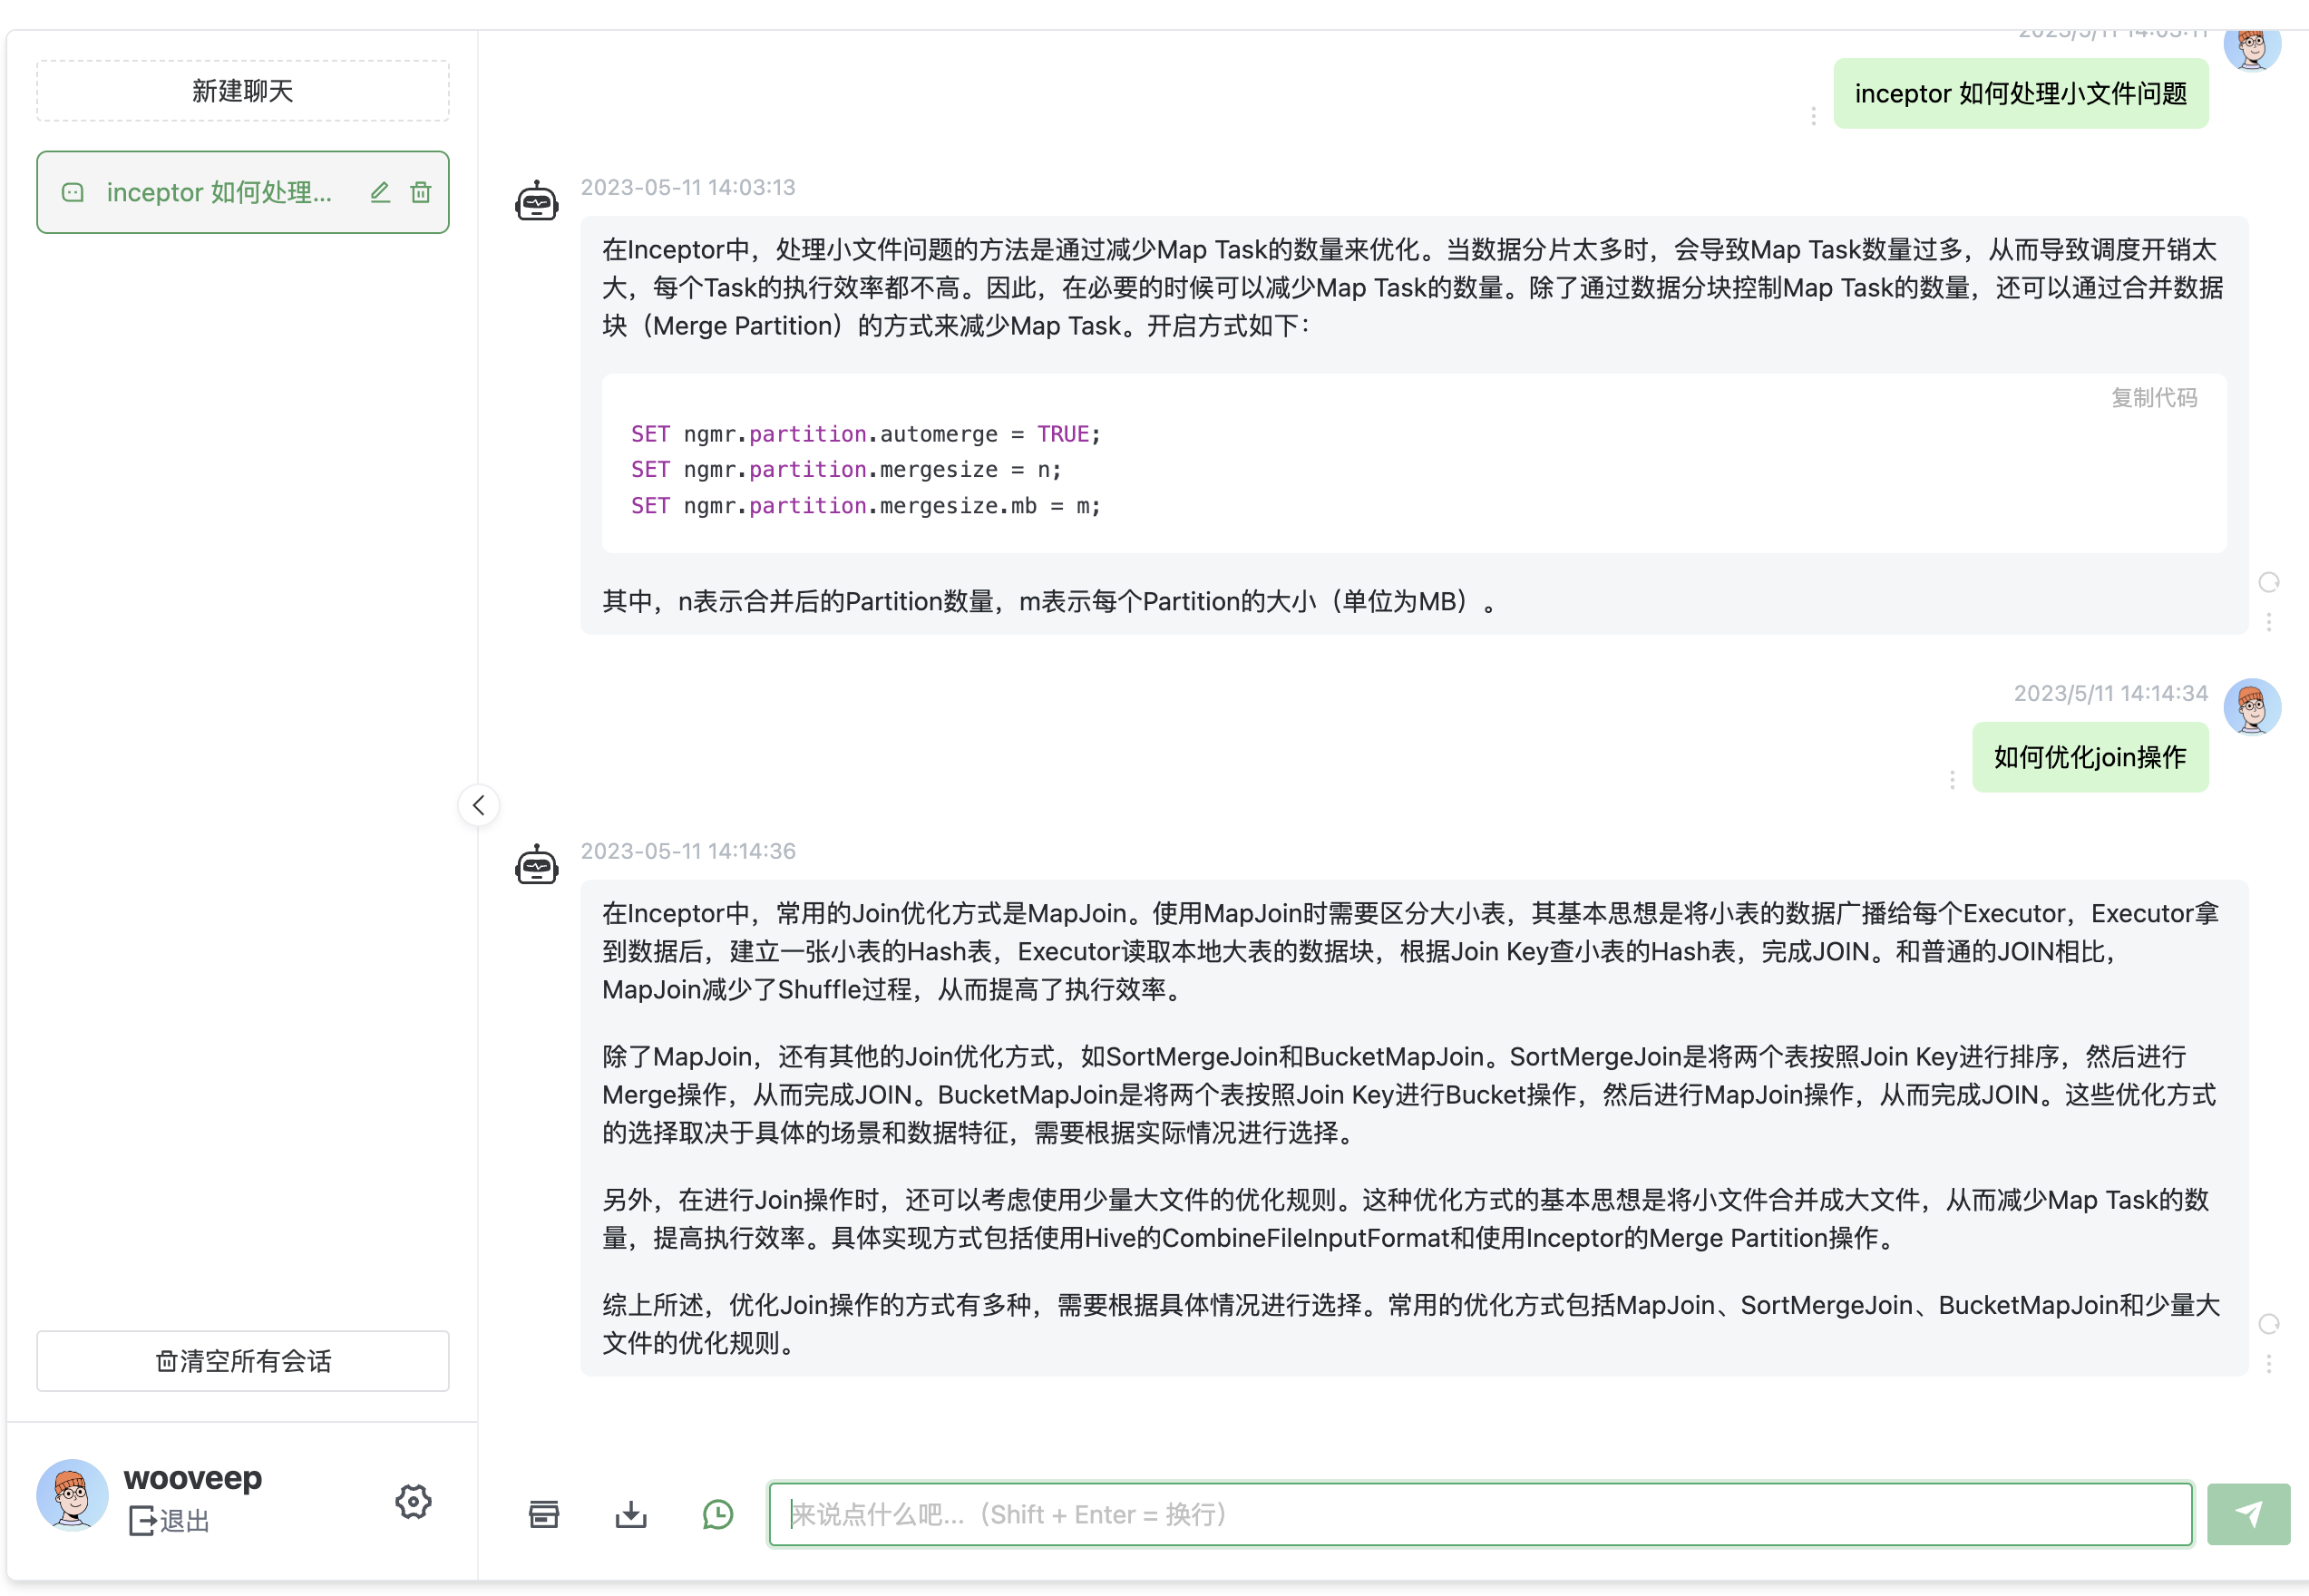
Task: Click the prompt store icon in bottom toolbar
Action: (544, 1514)
